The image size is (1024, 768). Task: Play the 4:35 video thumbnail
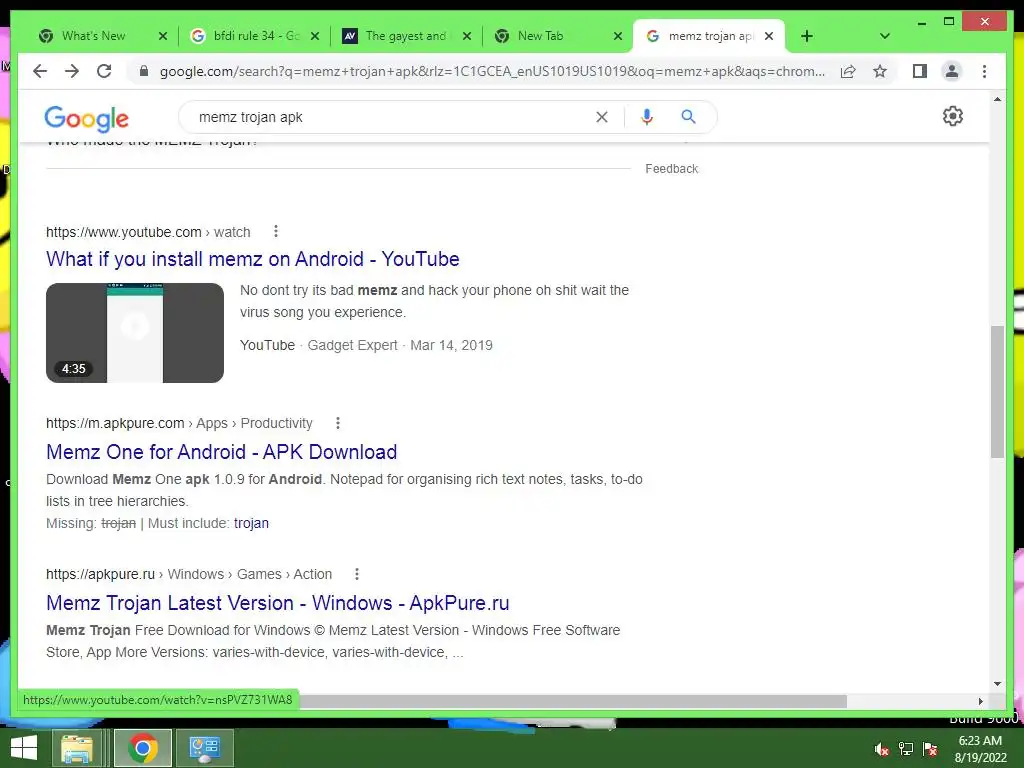[x=135, y=333]
